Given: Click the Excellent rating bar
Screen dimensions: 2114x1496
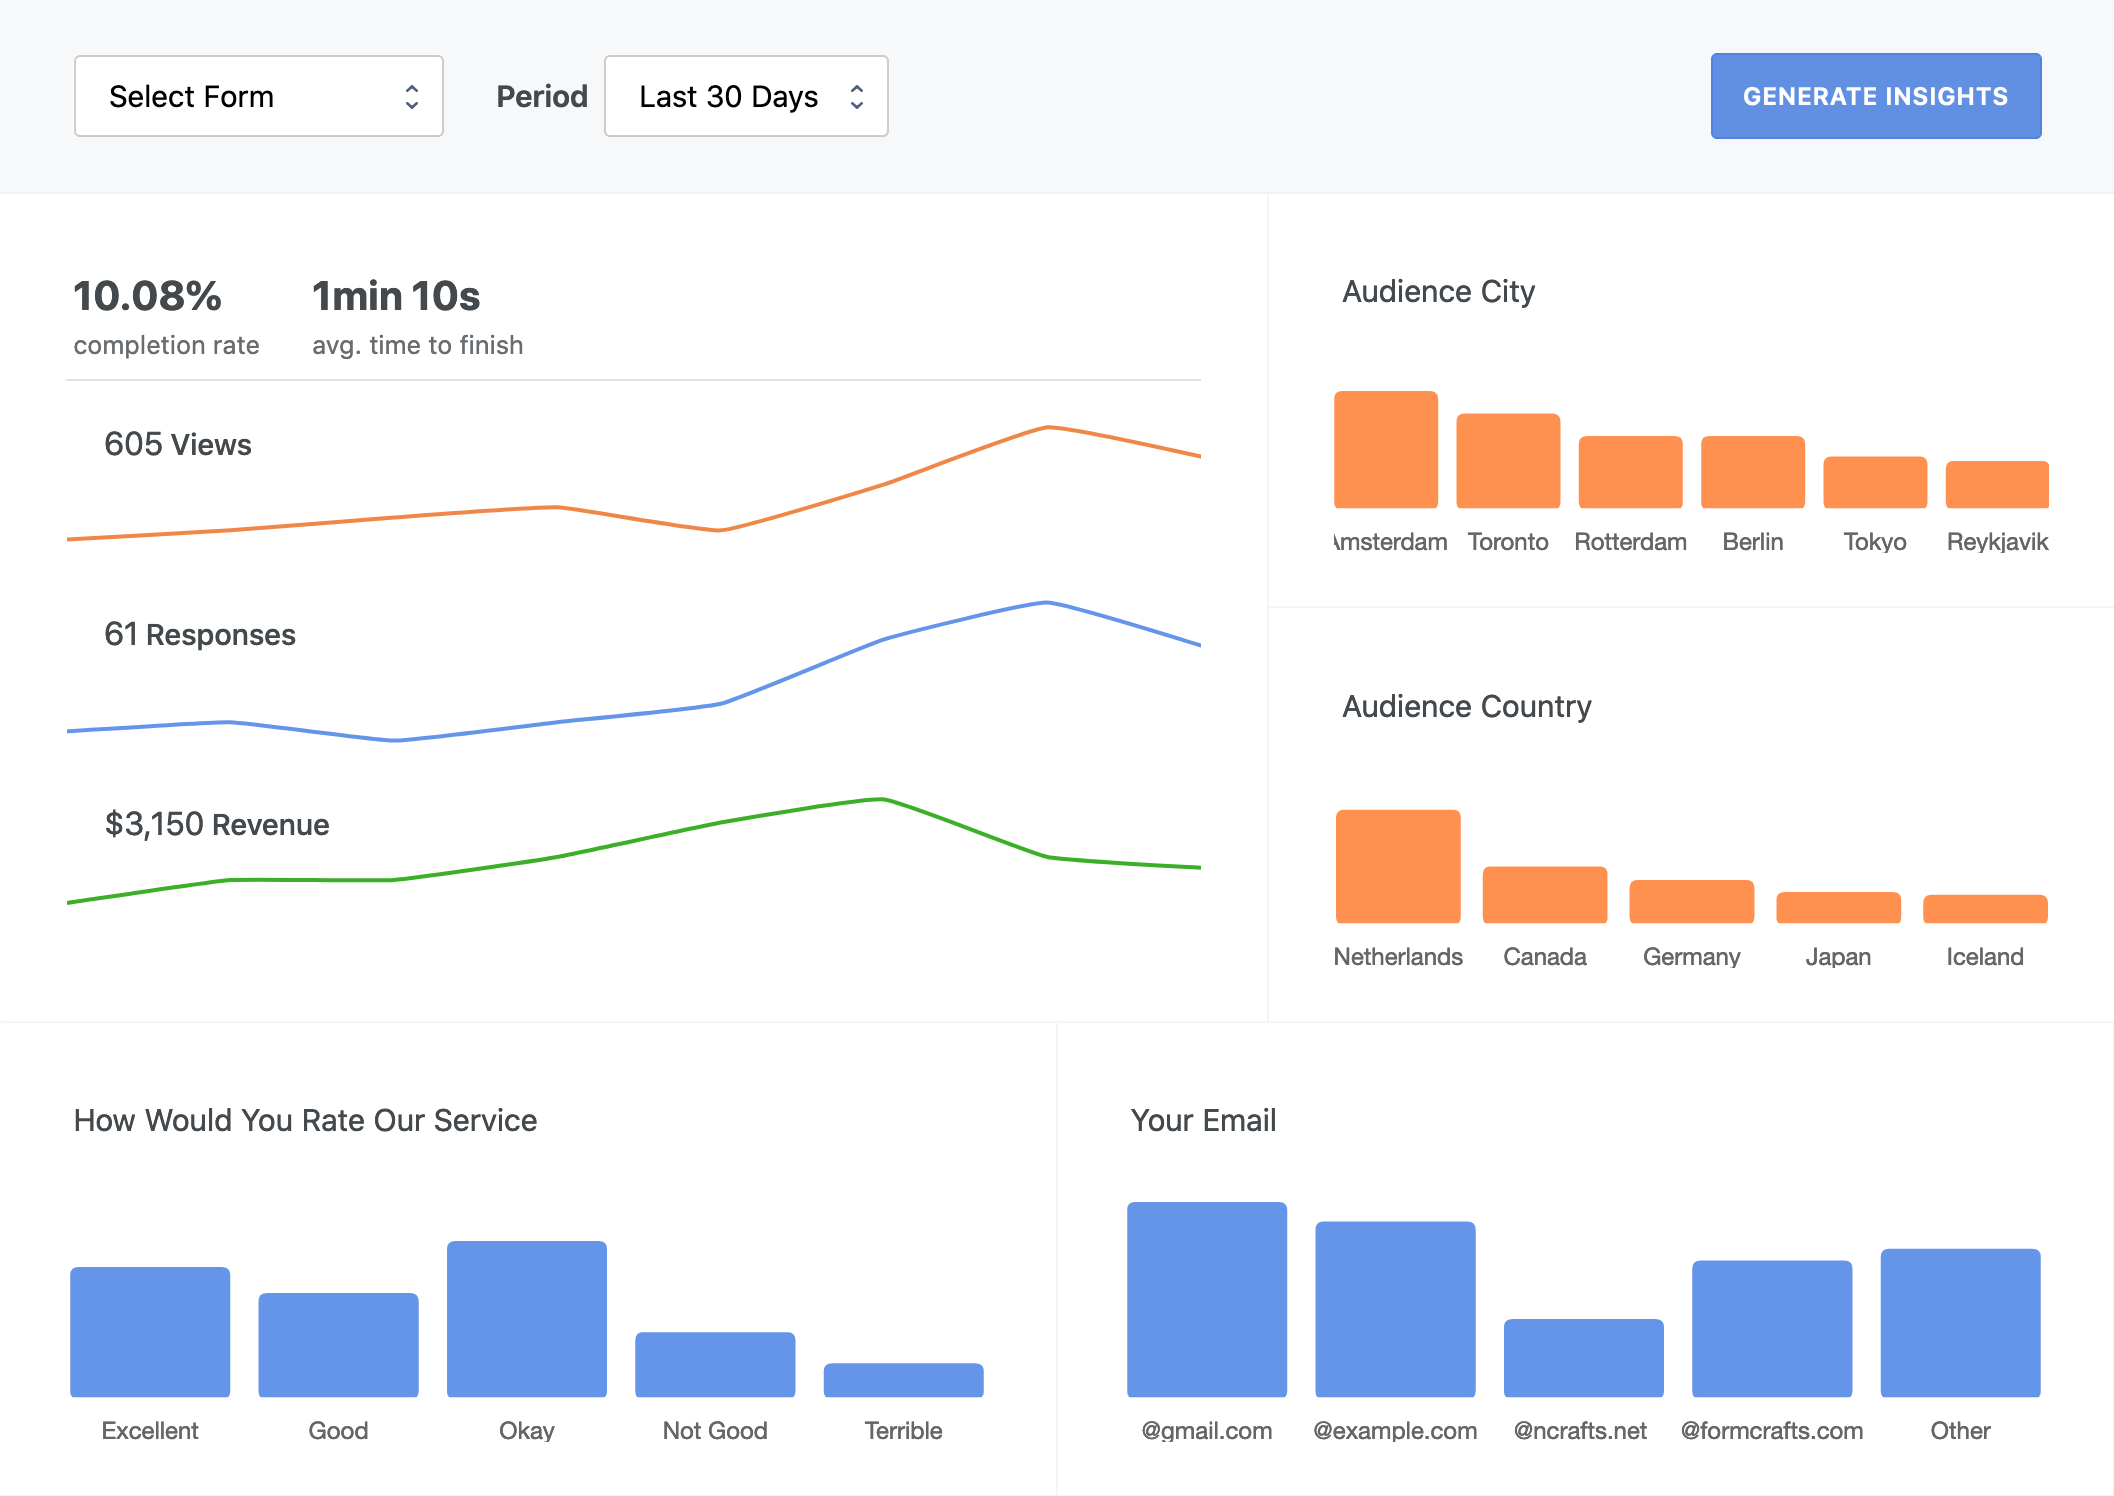Looking at the screenshot, I should point(150,1332).
